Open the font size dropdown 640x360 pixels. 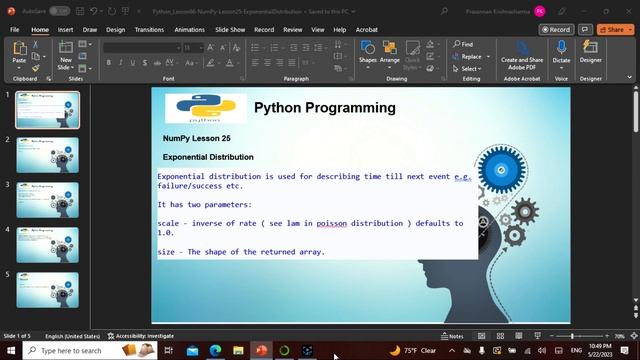(x=201, y=48)
